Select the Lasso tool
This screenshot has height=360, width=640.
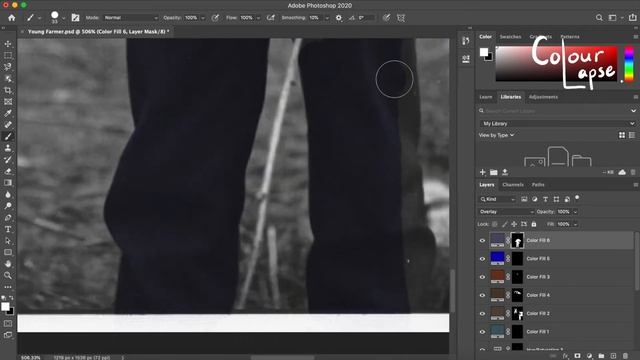pos(8,67)
